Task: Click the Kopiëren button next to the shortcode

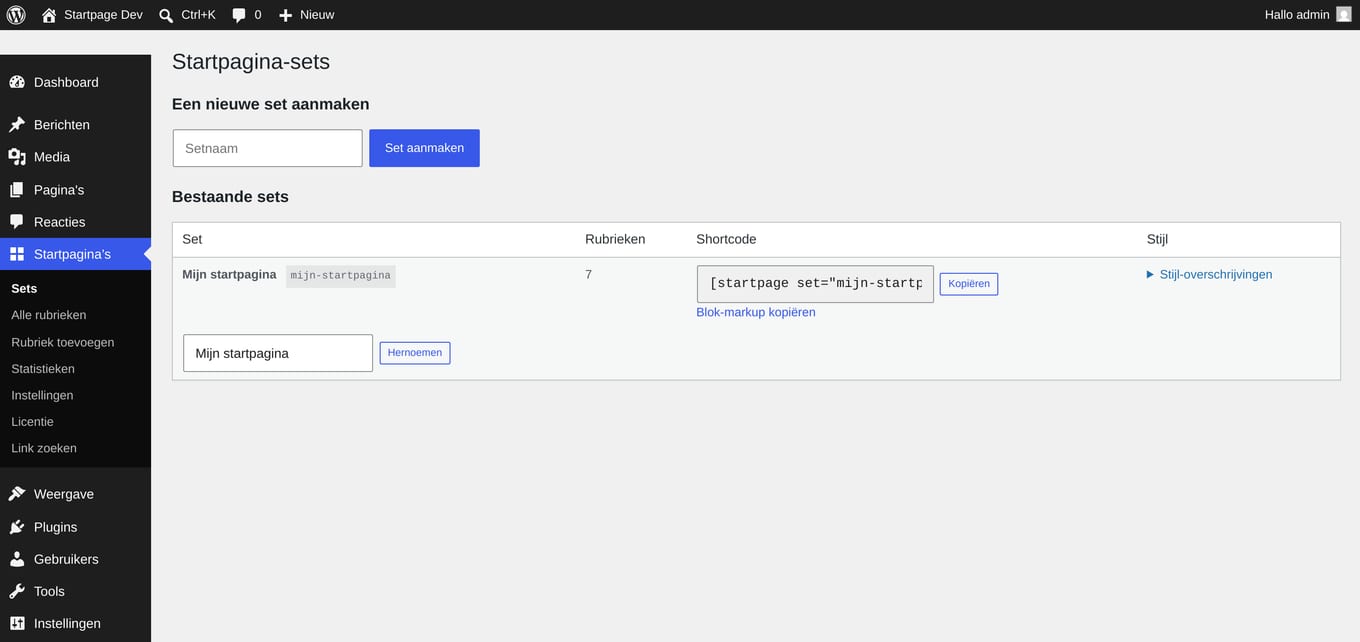Action: coord(968,284)
